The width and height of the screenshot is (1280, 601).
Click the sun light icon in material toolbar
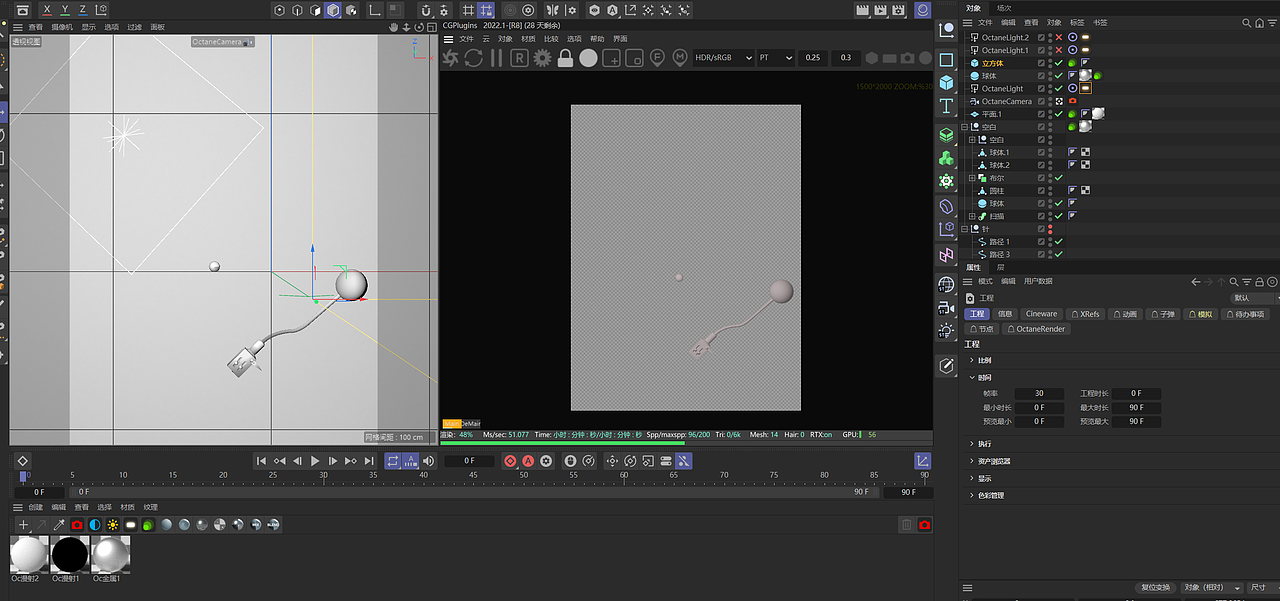[113, 525]
